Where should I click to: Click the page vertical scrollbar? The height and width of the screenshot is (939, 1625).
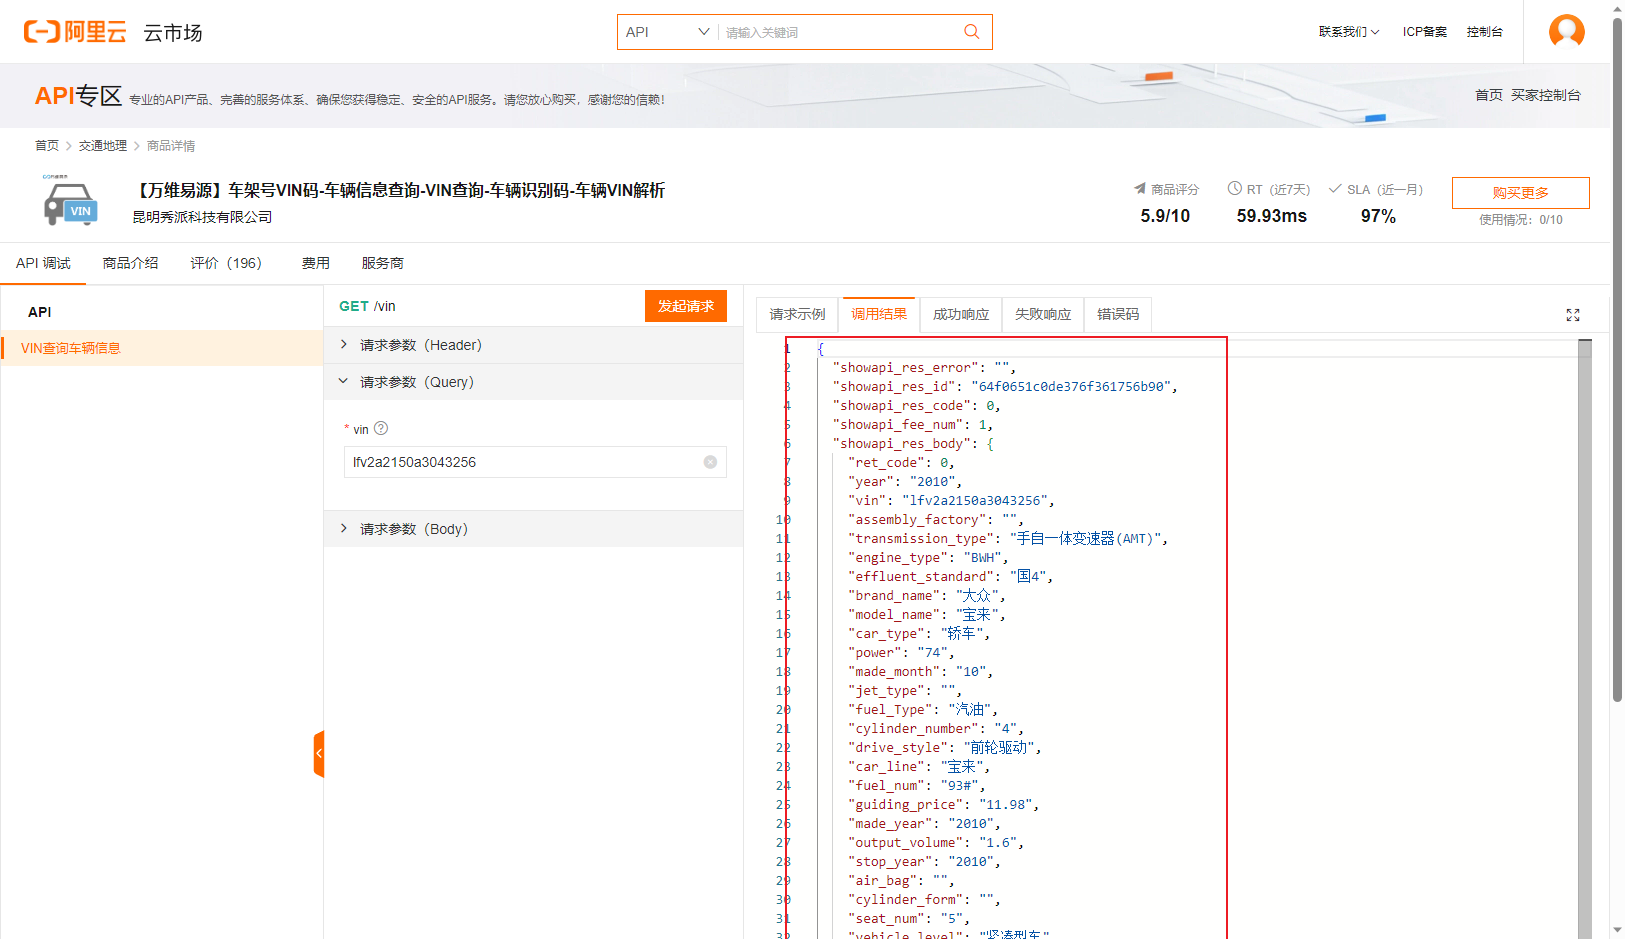click(x=1617, y=360)
